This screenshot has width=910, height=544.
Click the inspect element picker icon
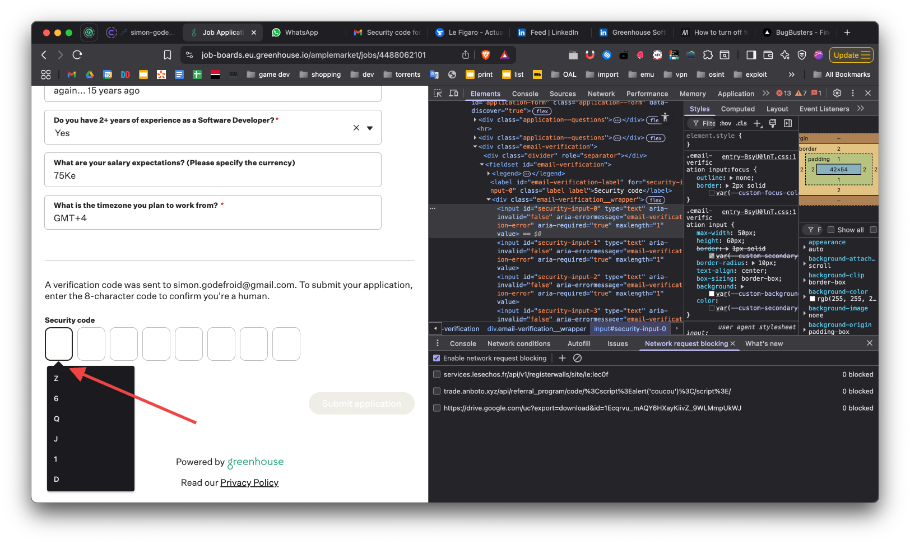(x=440, y=93)
